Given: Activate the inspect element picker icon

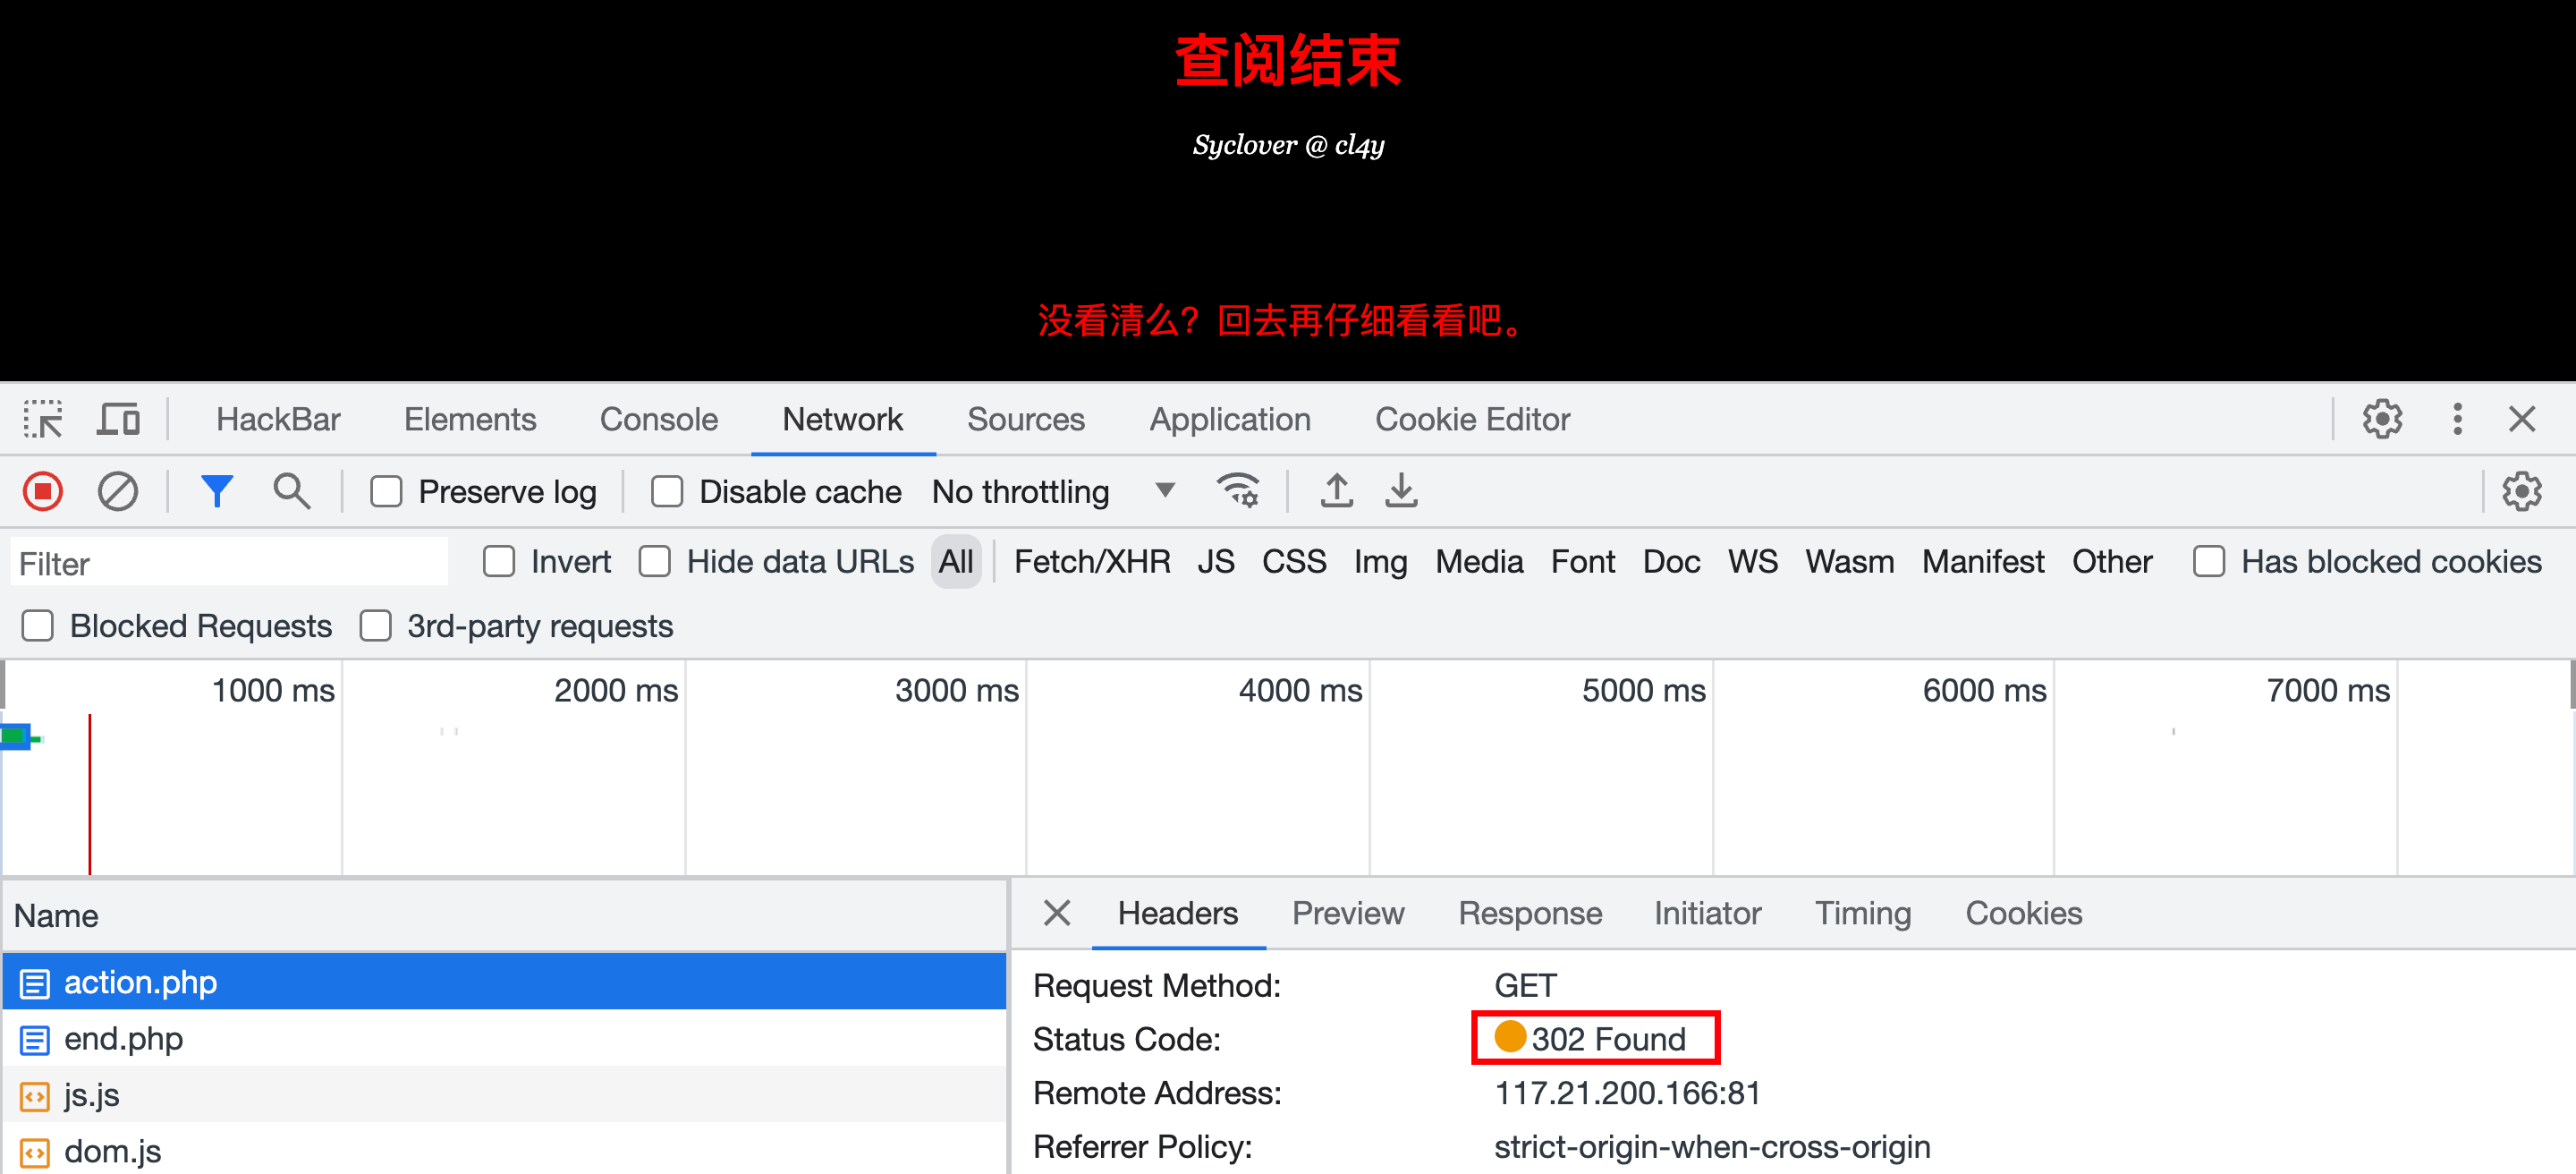Looking at the screenshot, I should [x=43, y=419].
